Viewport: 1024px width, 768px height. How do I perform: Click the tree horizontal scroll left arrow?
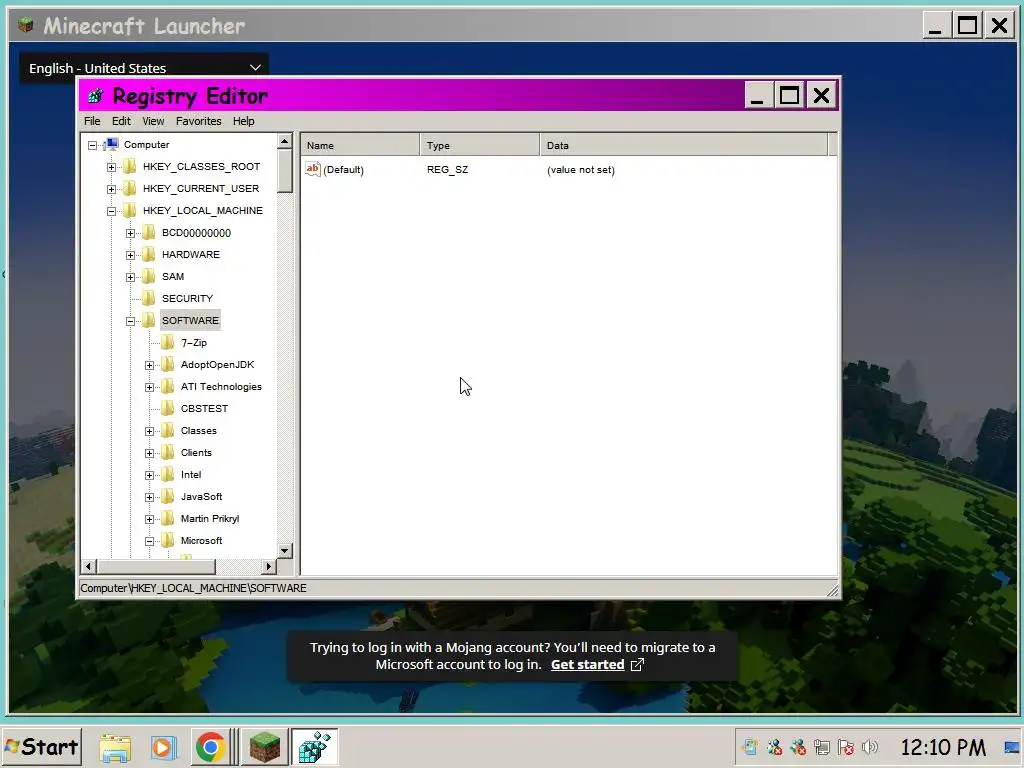click(x=89, y=566)
